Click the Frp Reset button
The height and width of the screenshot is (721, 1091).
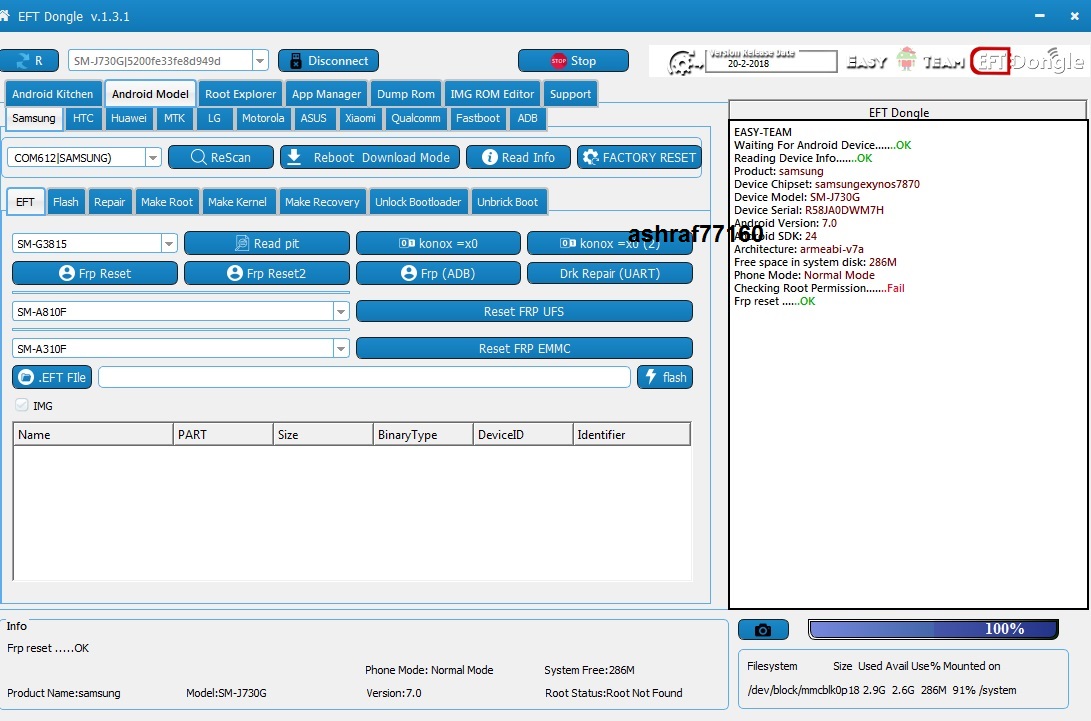(95, 273)
